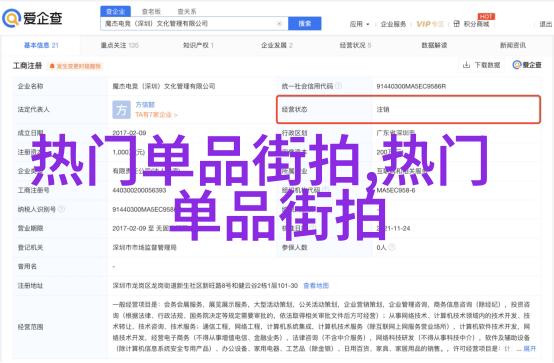Viewport: 554px width, 363px height.
Task: Click the blue 搜索 button
Action: tap(305, 24)
